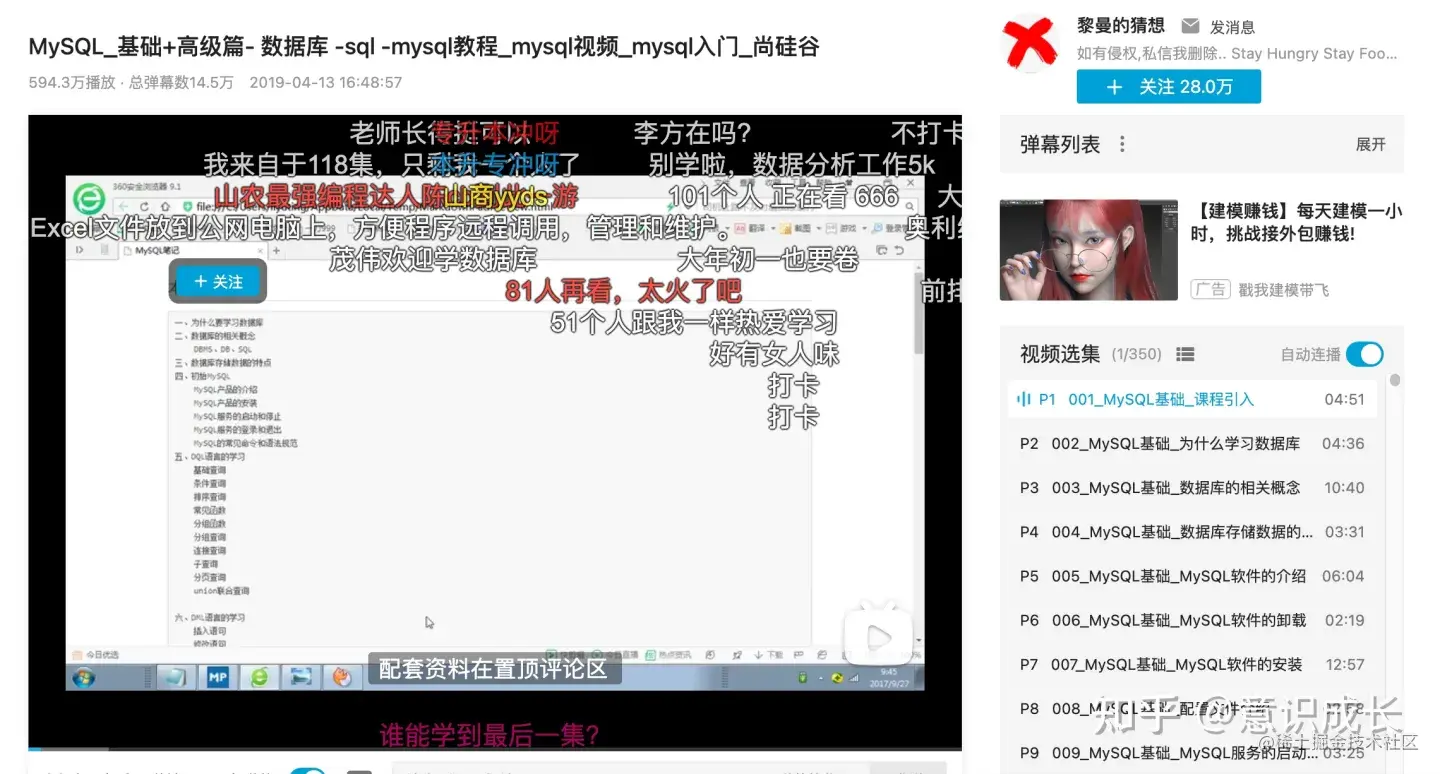This screenshot has height=774, width=1440.
Task: Open 弹幕列表 three-dot options menu
Action: coord(1122,144)
